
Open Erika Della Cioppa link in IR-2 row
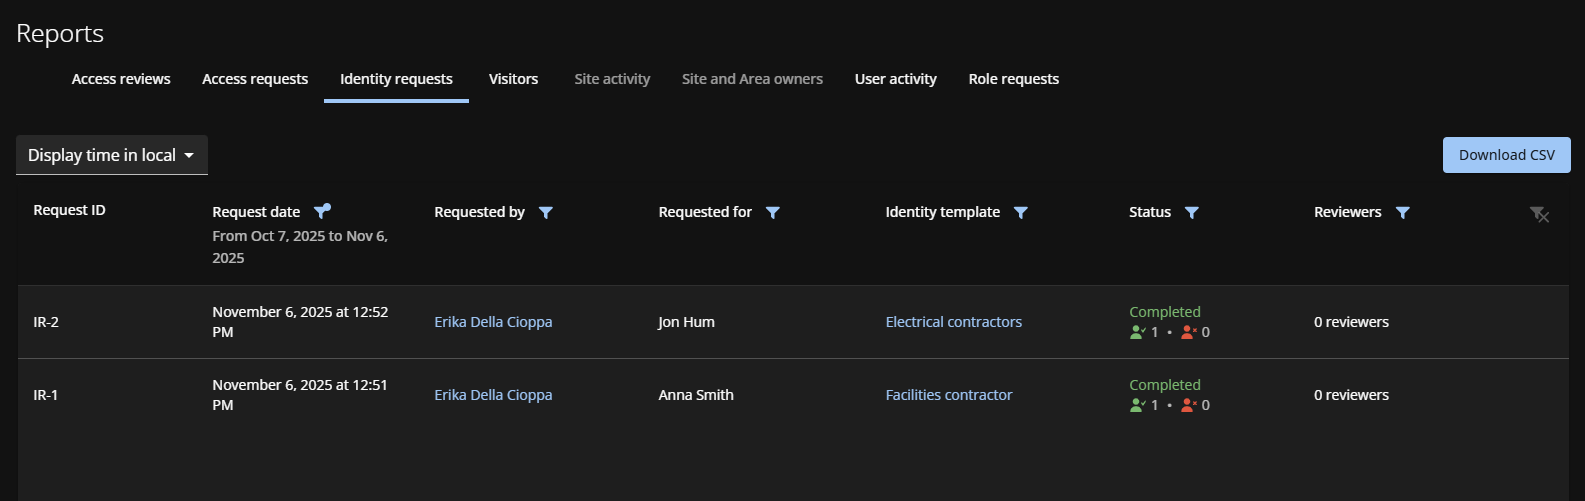(493, 322)
